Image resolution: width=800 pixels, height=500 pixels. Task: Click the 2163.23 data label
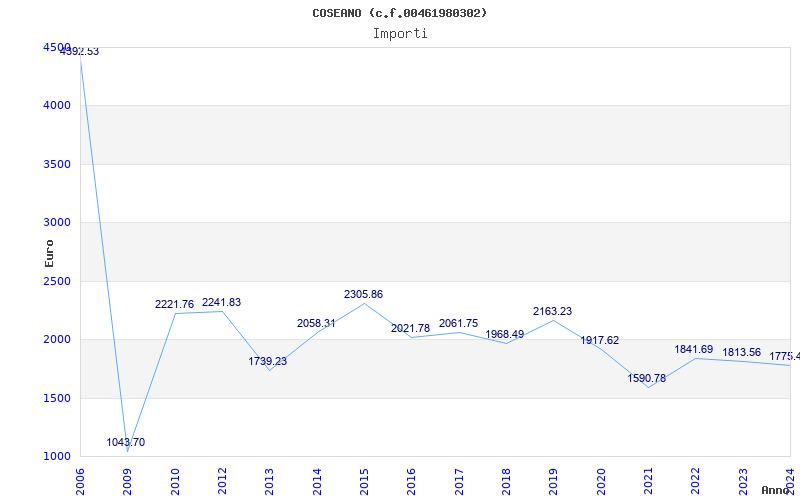click(x=553, y=311)
